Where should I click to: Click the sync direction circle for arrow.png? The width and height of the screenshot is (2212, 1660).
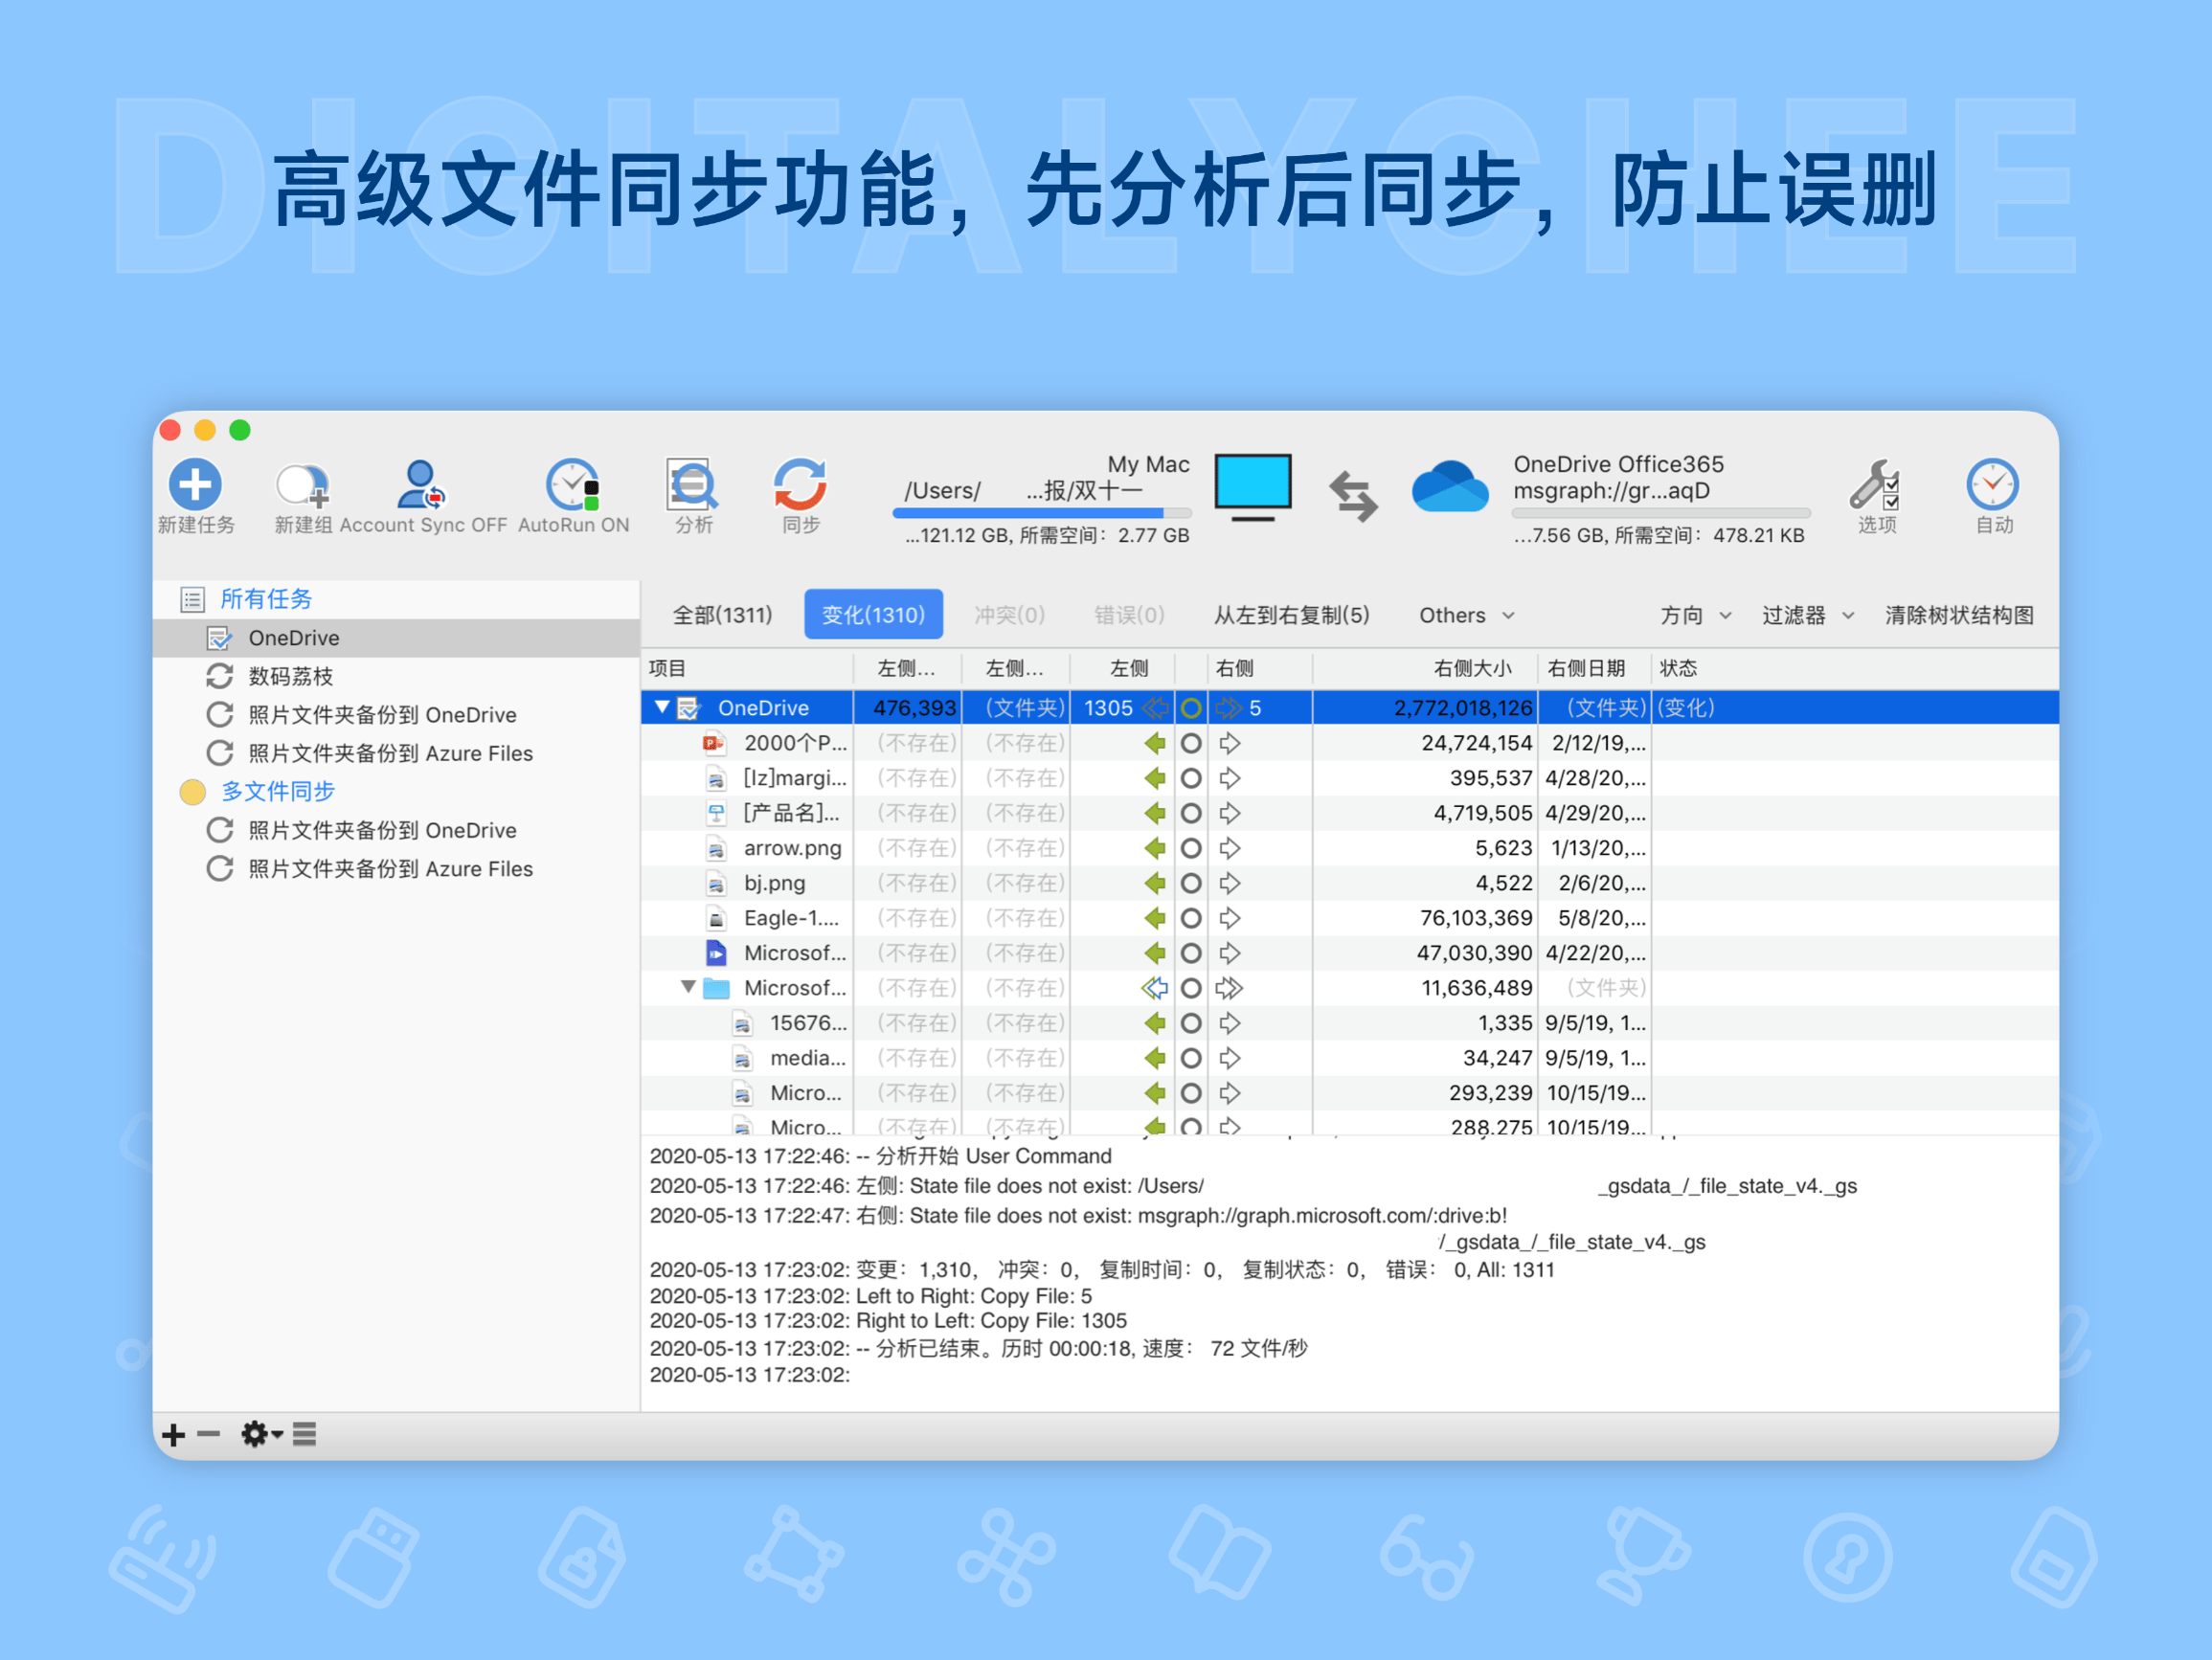pos(1191,848)
